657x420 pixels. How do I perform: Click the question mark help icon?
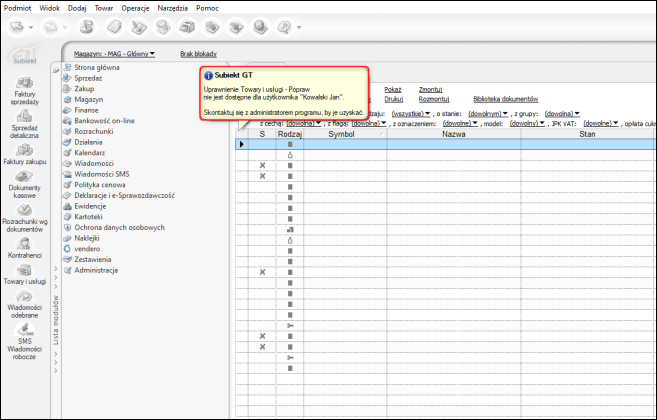285,27
